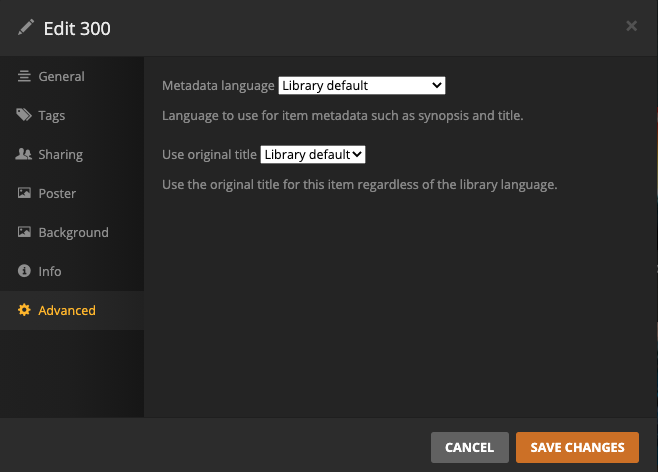658x472 pixels.
Task: Open the Sharing section
Action: pyautogui.click(x=72, y=154)
